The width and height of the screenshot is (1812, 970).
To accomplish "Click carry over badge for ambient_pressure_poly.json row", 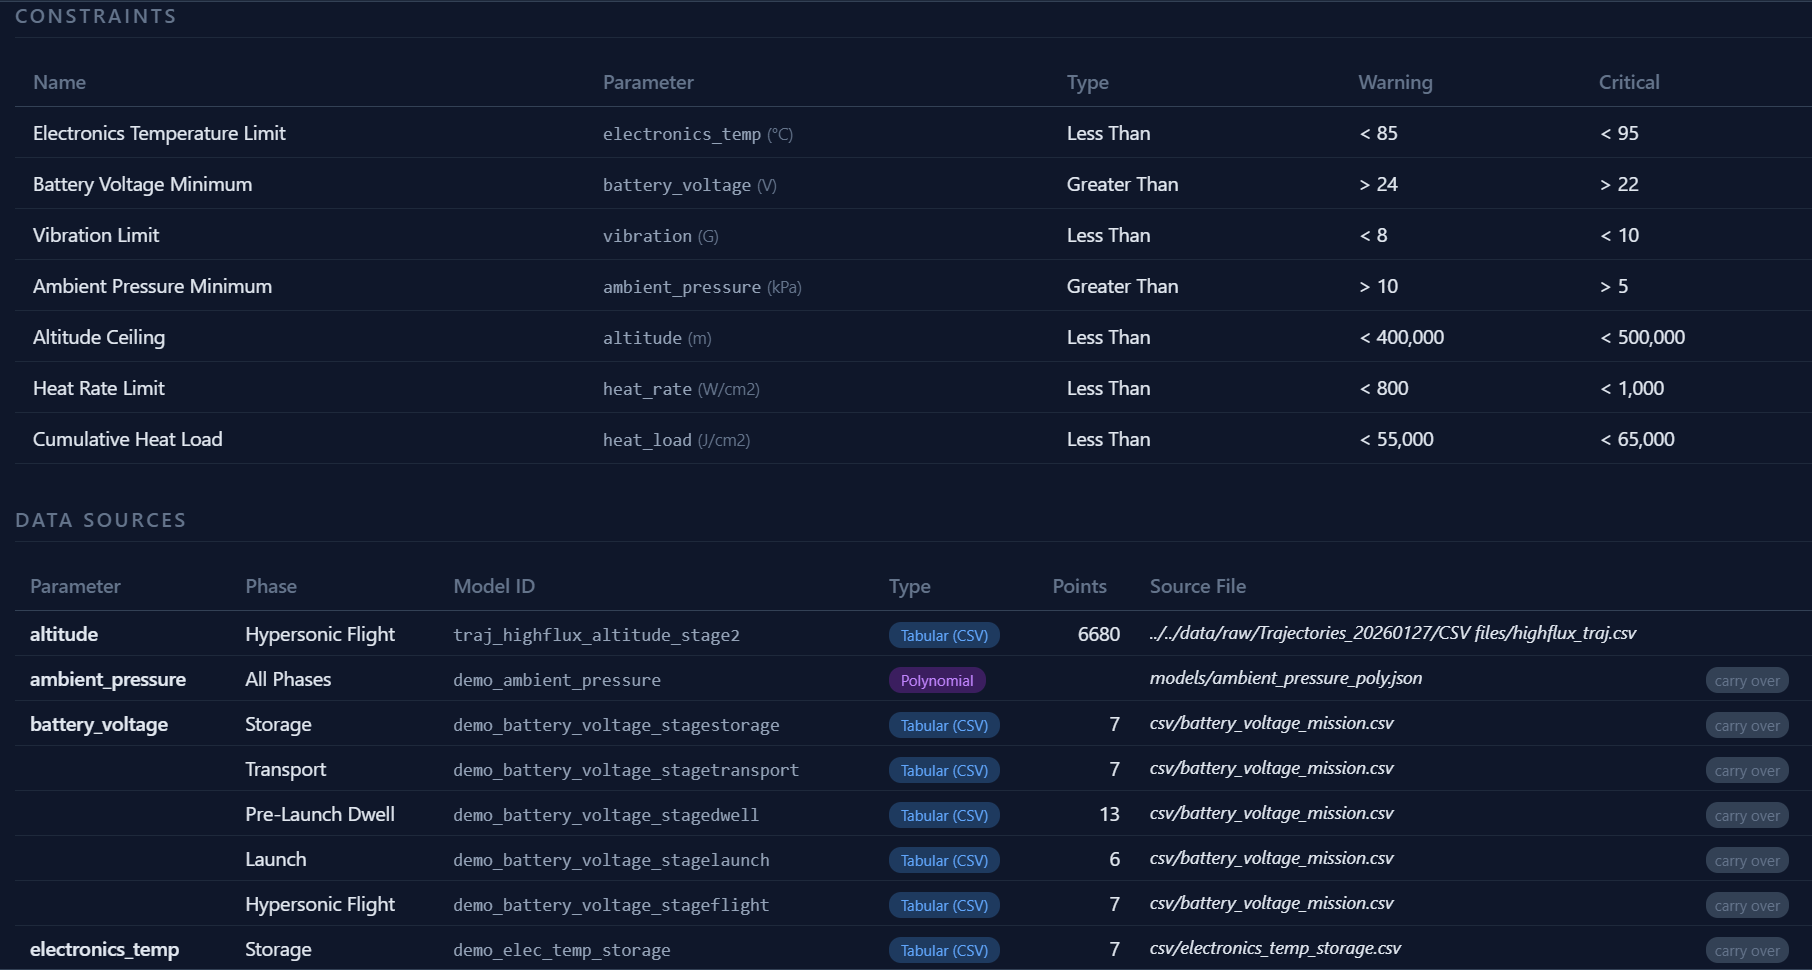I will (x=1746, y=681).
